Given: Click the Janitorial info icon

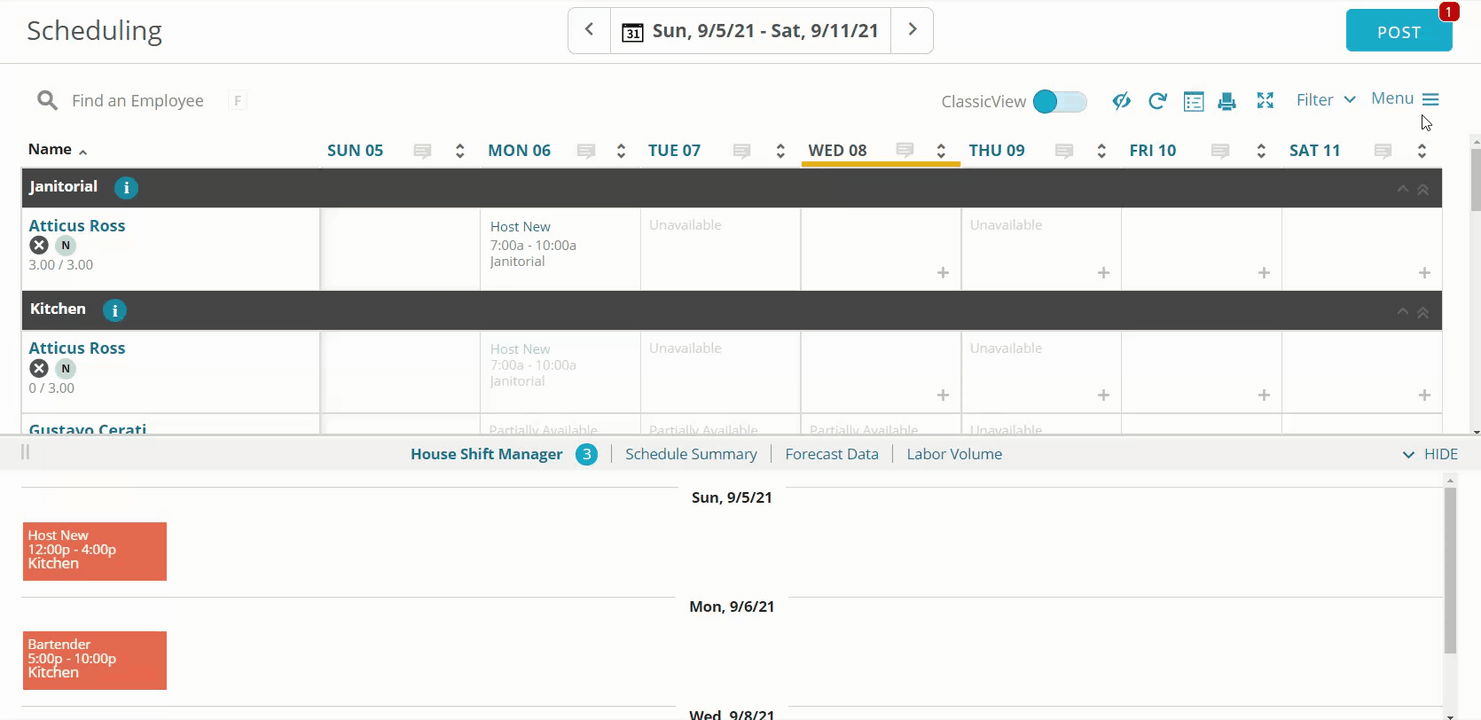Looking at the screenshot, I should (125, 188).
